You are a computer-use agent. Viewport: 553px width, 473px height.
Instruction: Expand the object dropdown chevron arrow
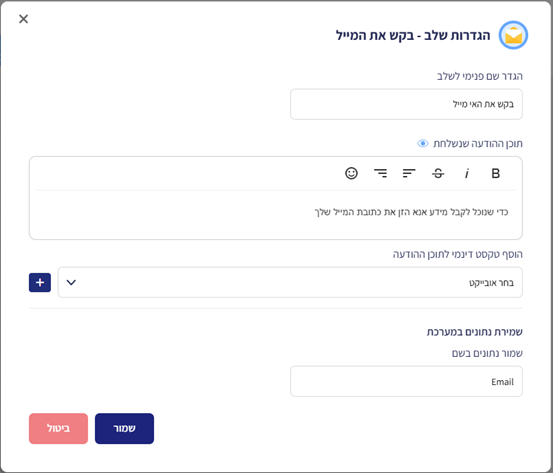71,282
